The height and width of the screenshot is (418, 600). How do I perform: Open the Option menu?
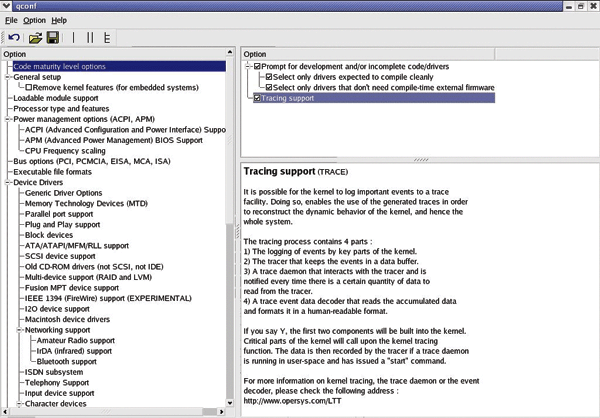click(35, 20)
